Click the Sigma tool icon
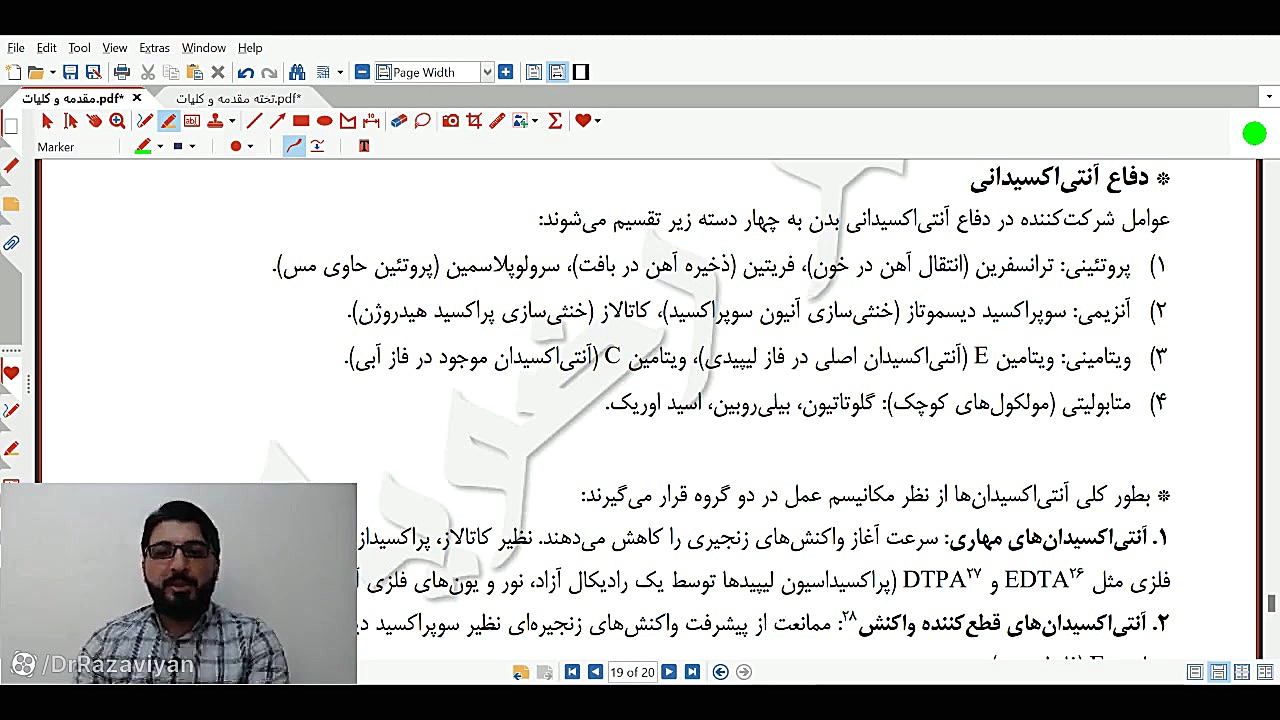 (555, 121)
